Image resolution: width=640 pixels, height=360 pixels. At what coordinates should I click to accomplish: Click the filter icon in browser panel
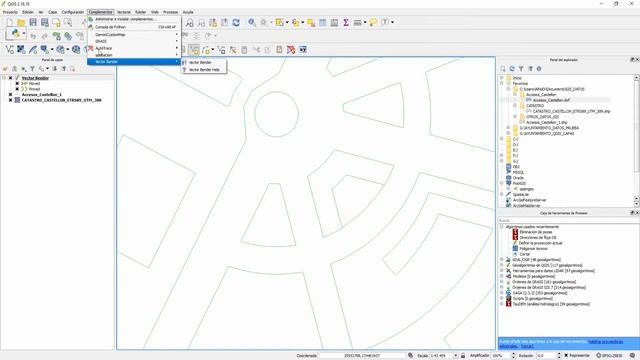pos(521,69)
